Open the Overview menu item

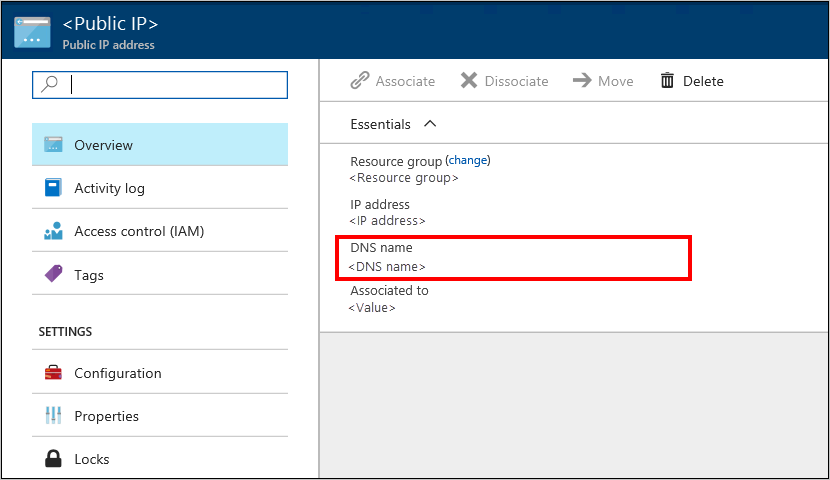(x=103, y=145)
